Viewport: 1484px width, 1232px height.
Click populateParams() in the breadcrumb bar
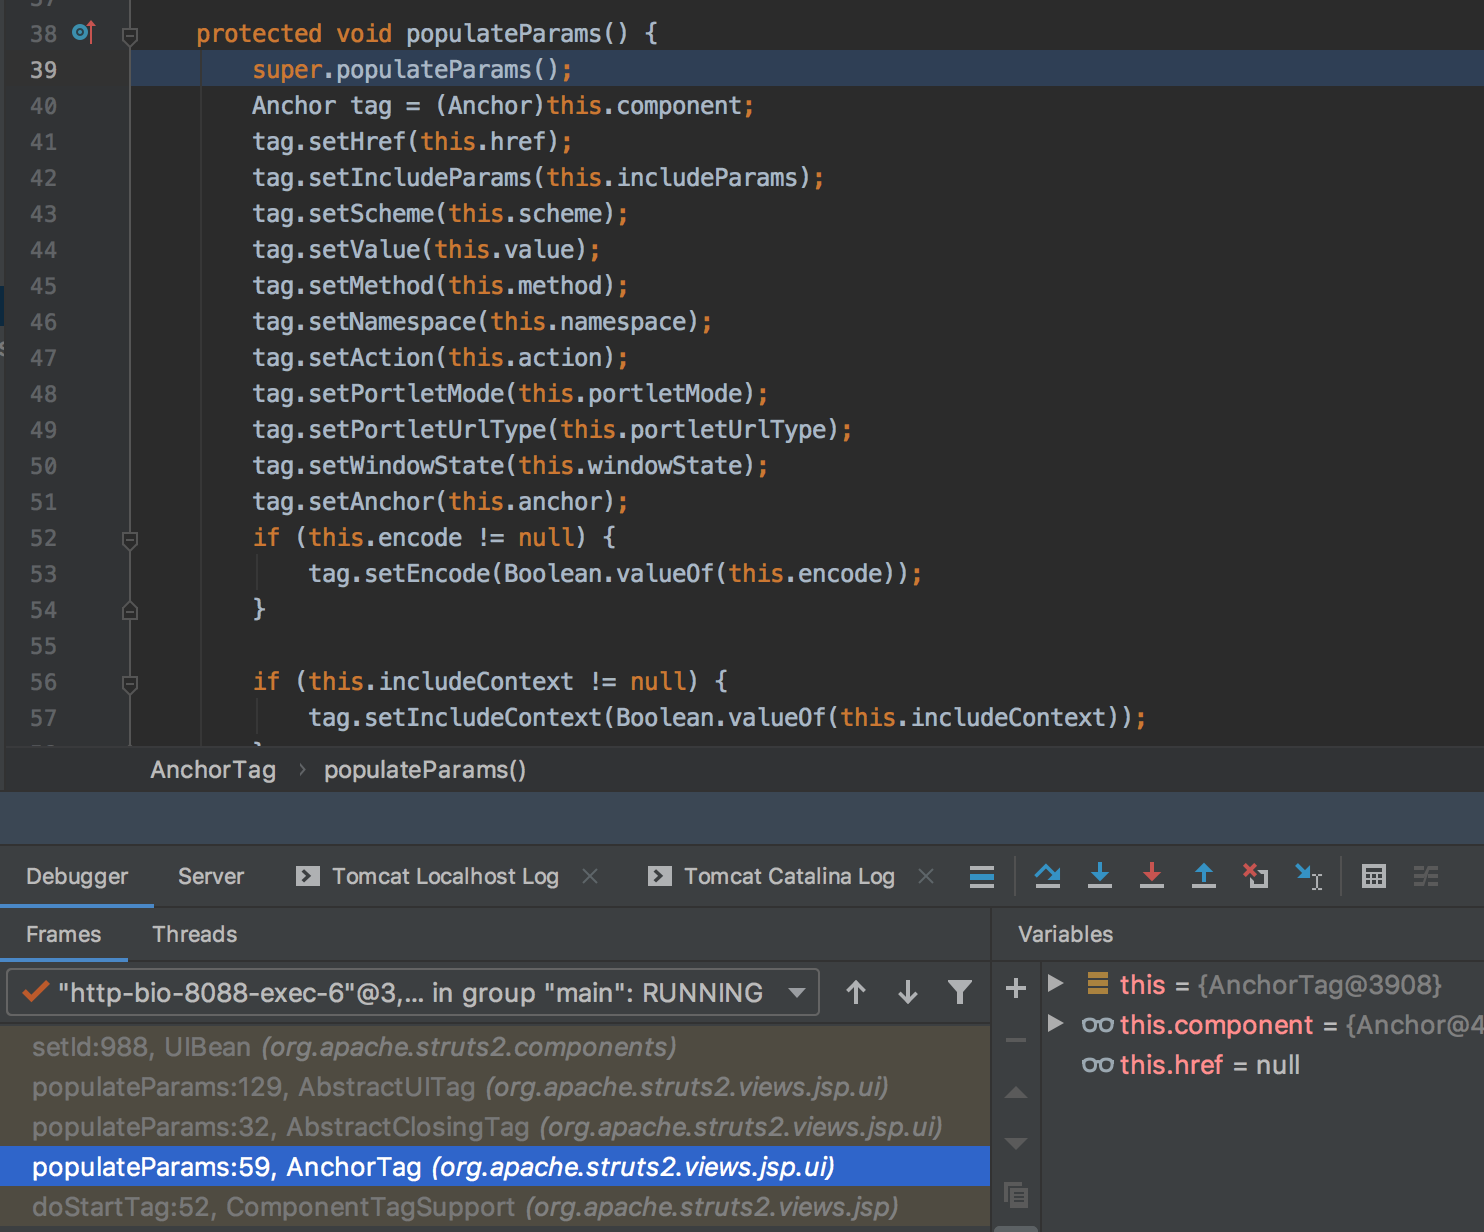pos(425,770)
